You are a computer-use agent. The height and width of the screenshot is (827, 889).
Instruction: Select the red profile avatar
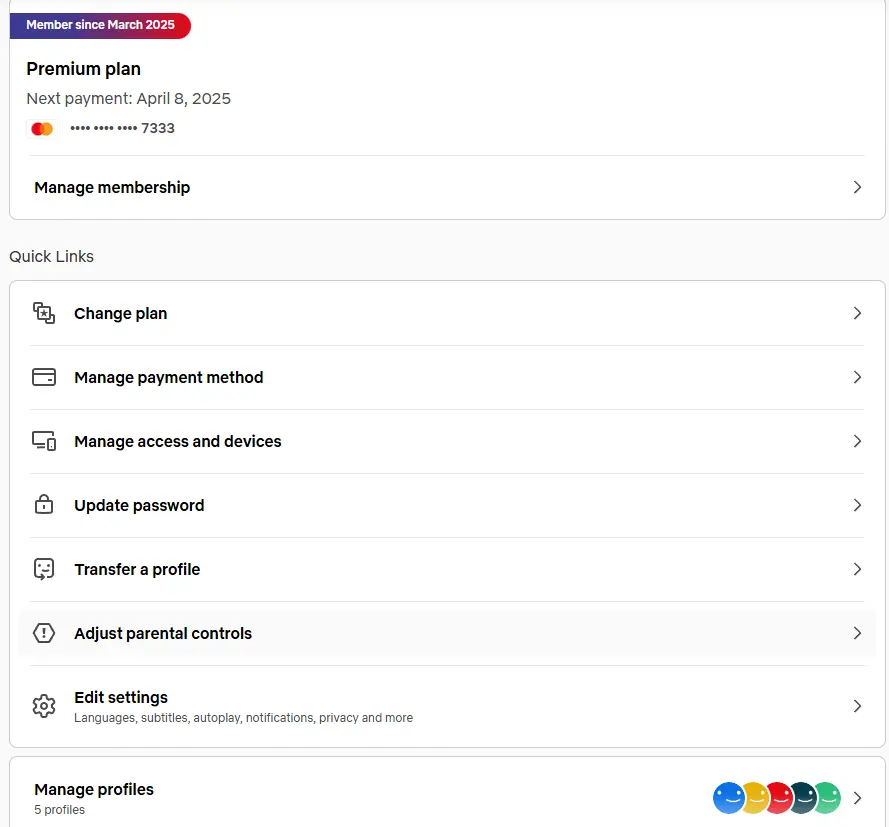(780, 798)
